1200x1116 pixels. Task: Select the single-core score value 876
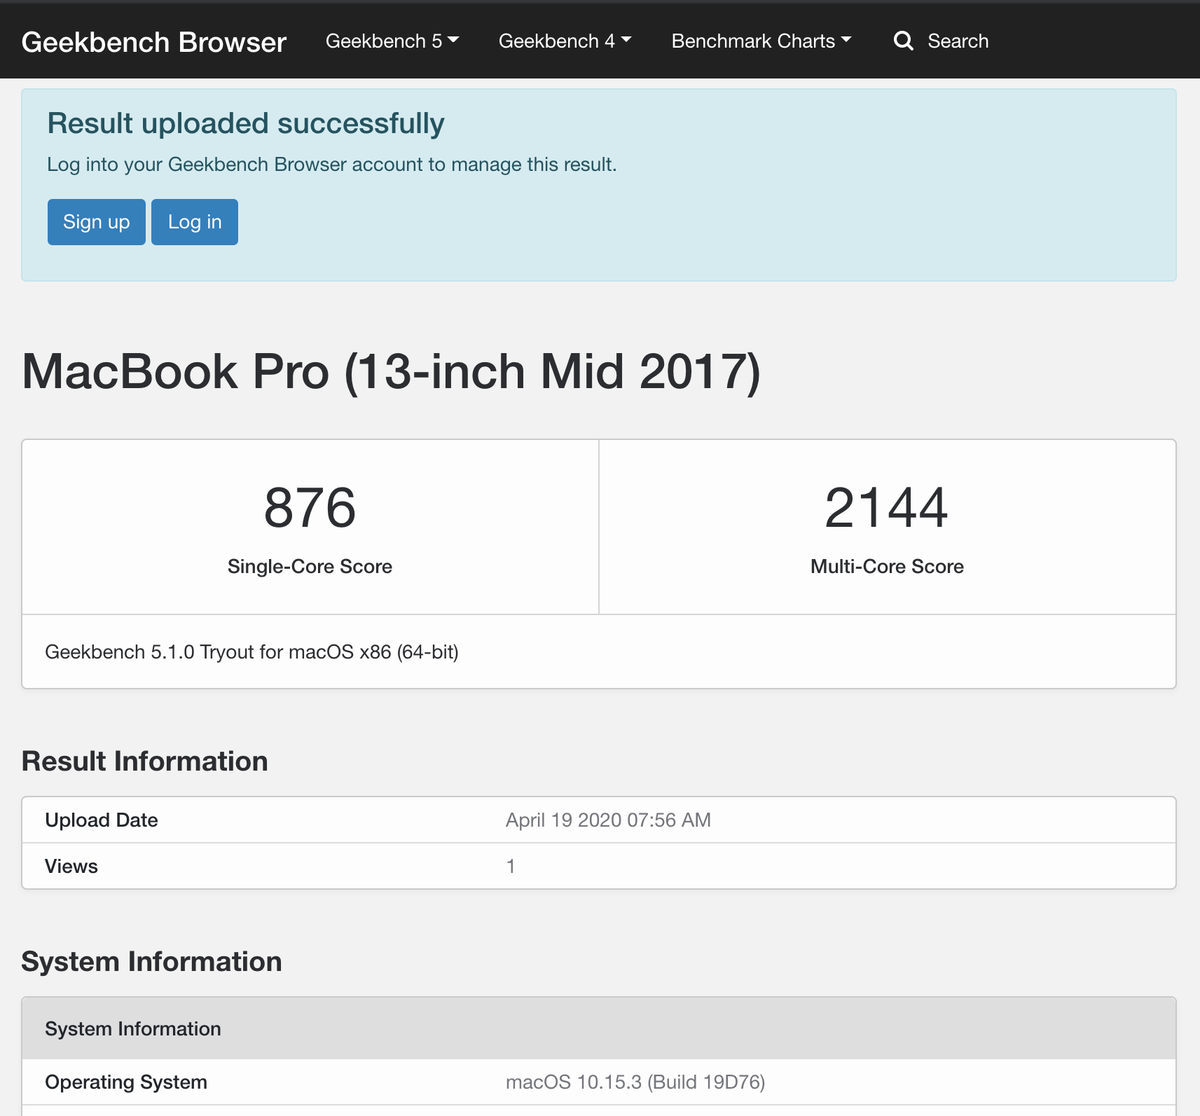(310, 508)
